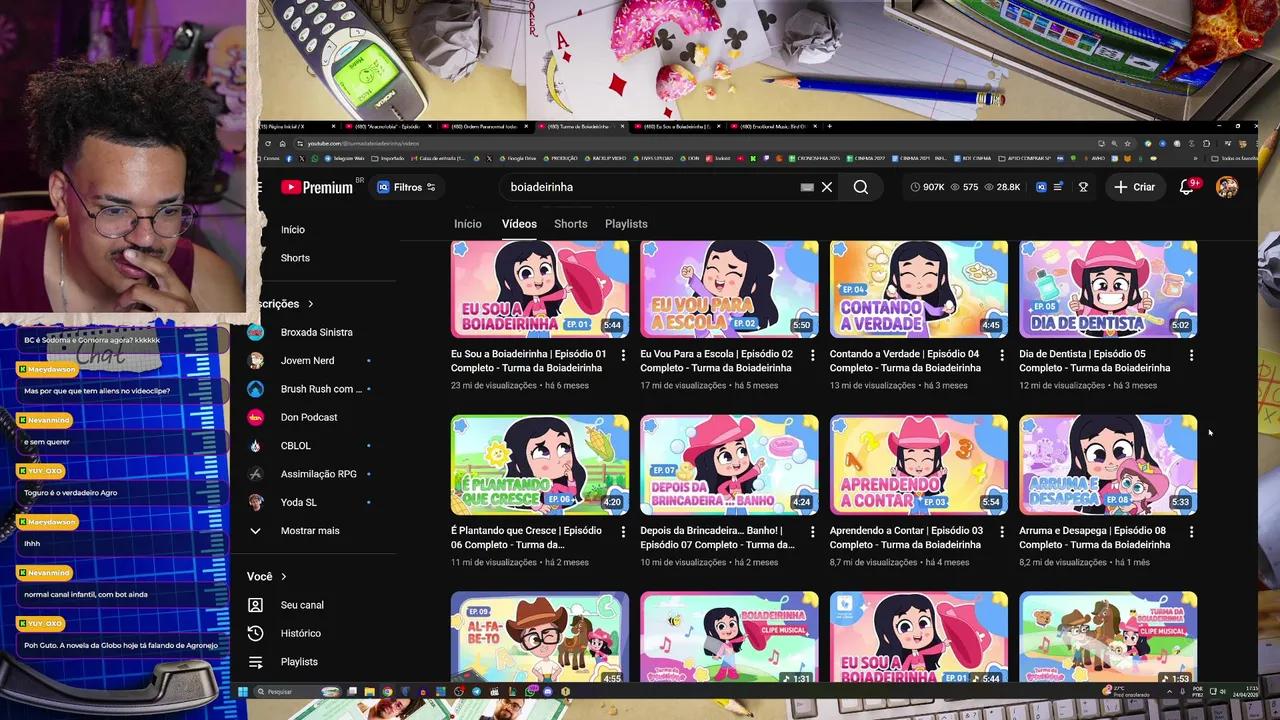This screenshot has width=1280, height=720.
Task: Open the Arruma e Desapega Episódio 08 title link
Action: [x=1095, y=538]
